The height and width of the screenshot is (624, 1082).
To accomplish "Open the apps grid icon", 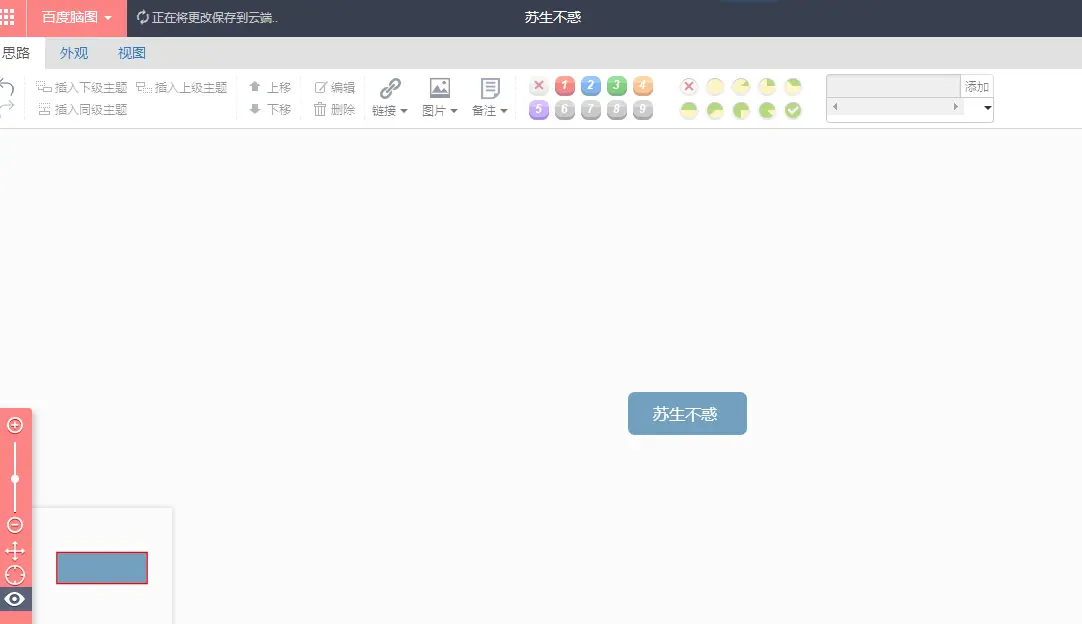I will (8, 17).
